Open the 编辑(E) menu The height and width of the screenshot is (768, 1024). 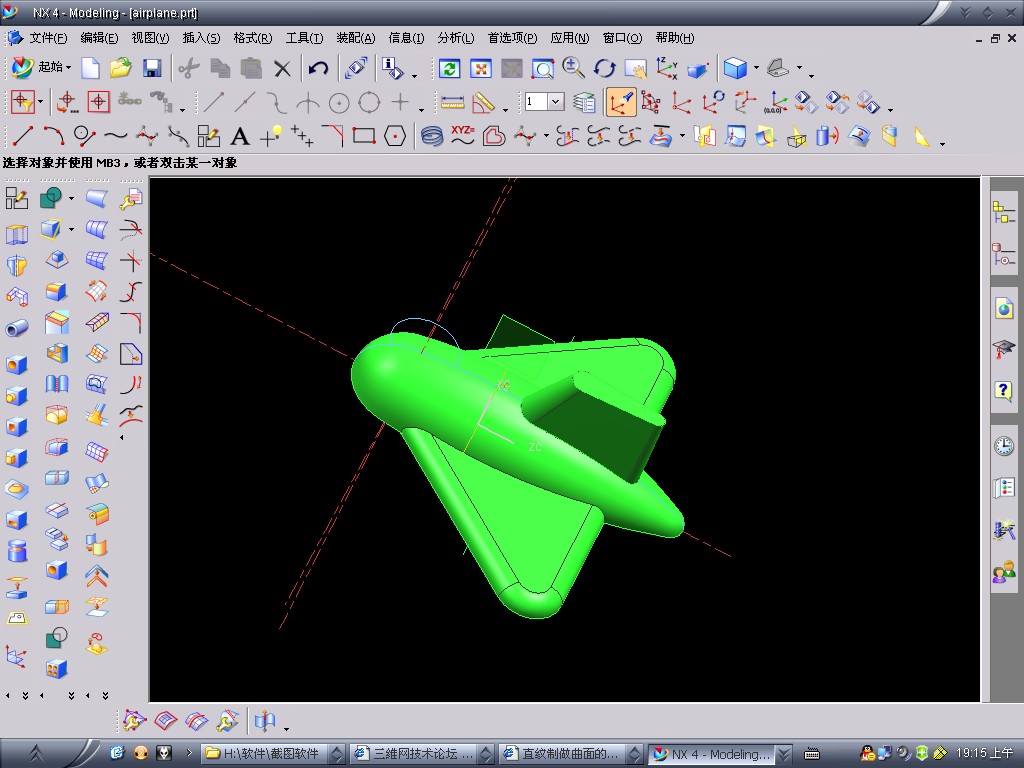(x=99, y=38)
